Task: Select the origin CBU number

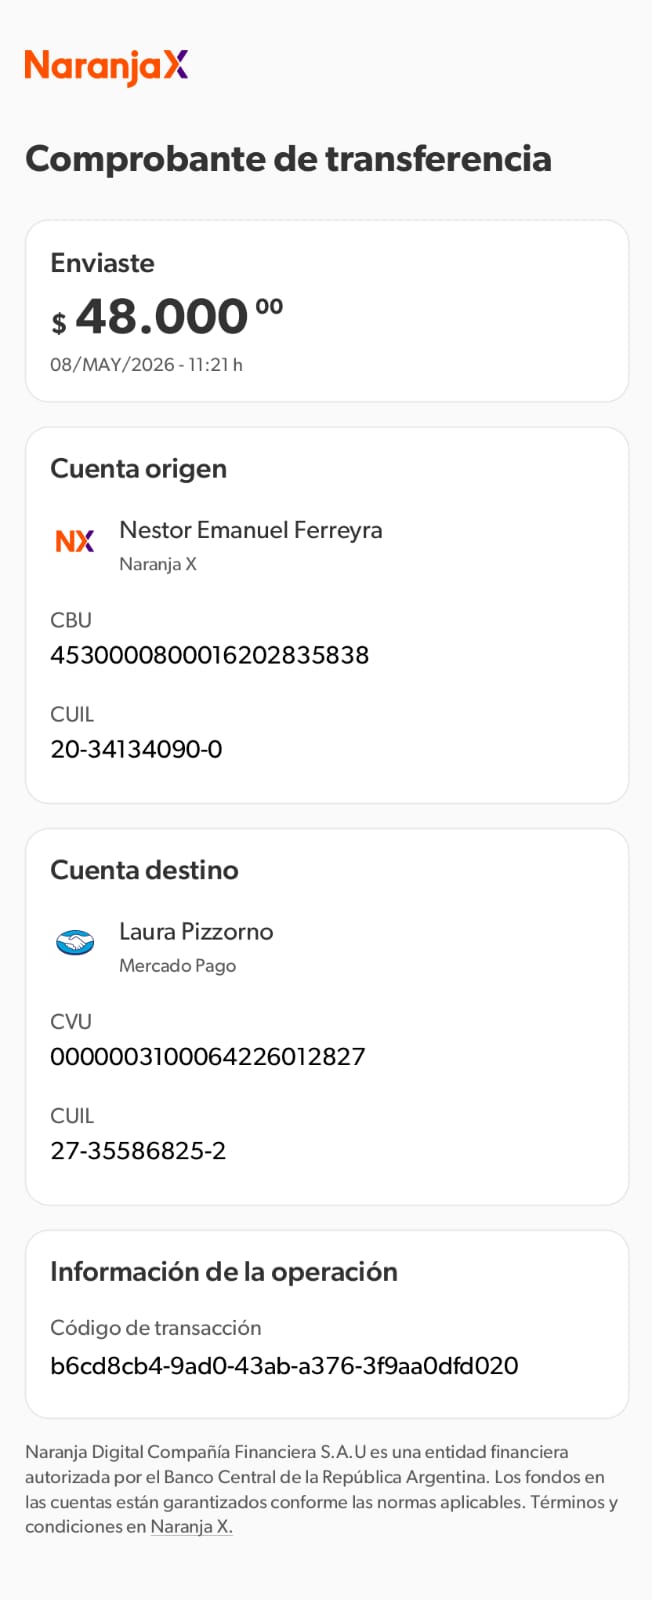Action: pyautogui.click(x=210, y=655)
